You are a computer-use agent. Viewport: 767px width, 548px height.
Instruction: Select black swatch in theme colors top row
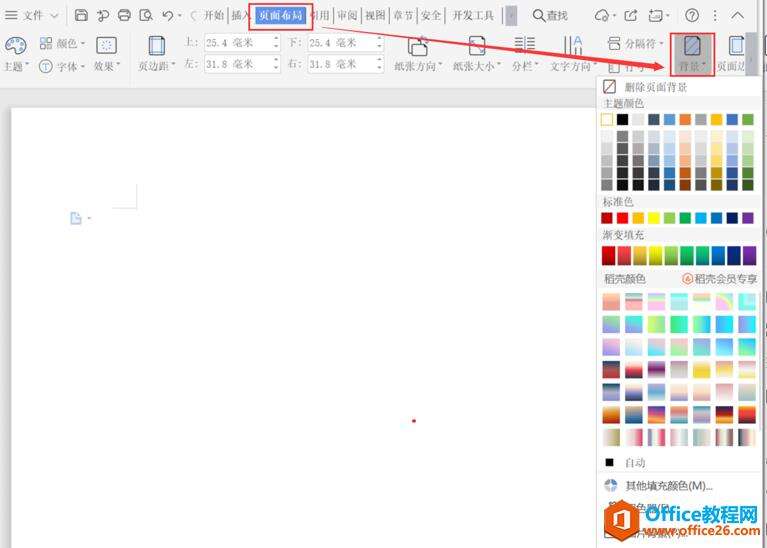tap(623, 120)
